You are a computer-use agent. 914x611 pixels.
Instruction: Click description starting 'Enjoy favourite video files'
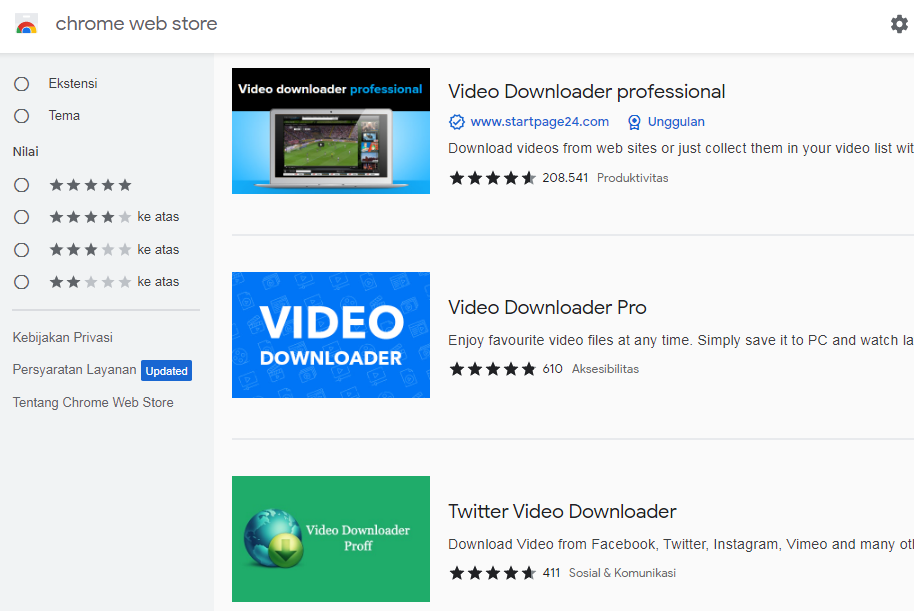681,340
